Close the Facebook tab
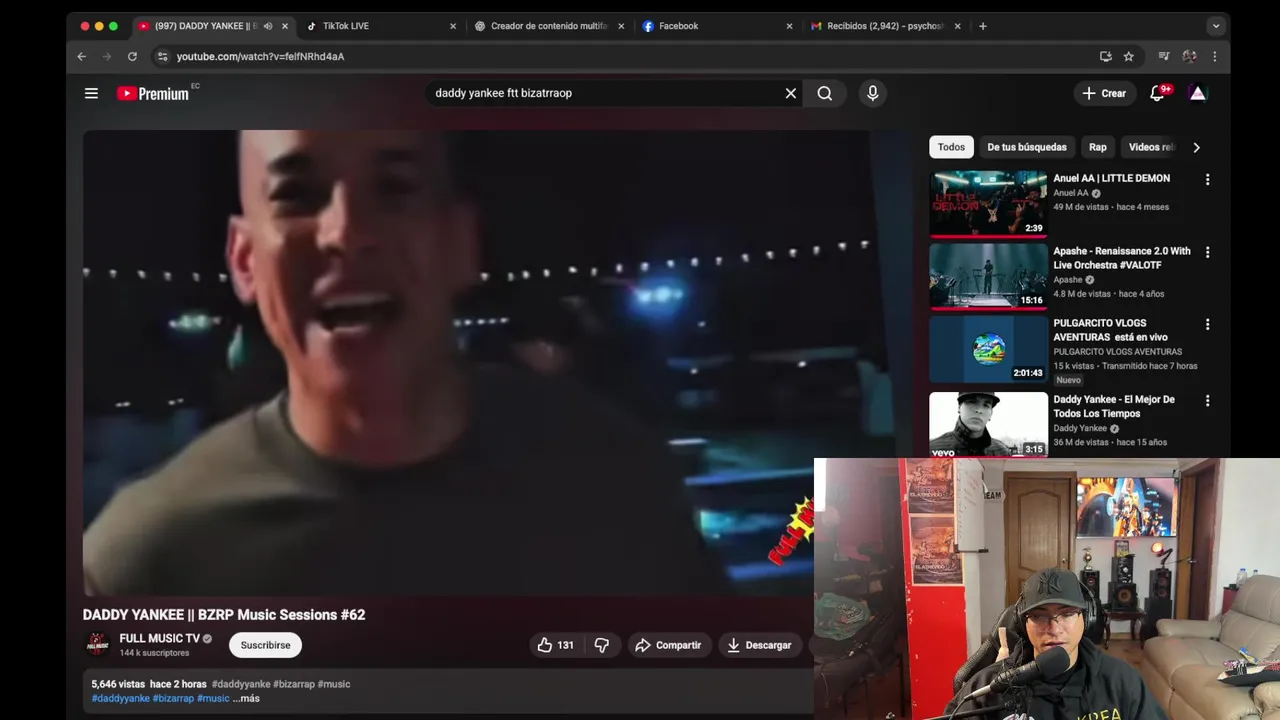Image resolution: width=1280 pixels, height=720 pixels. tap(789, 26)
